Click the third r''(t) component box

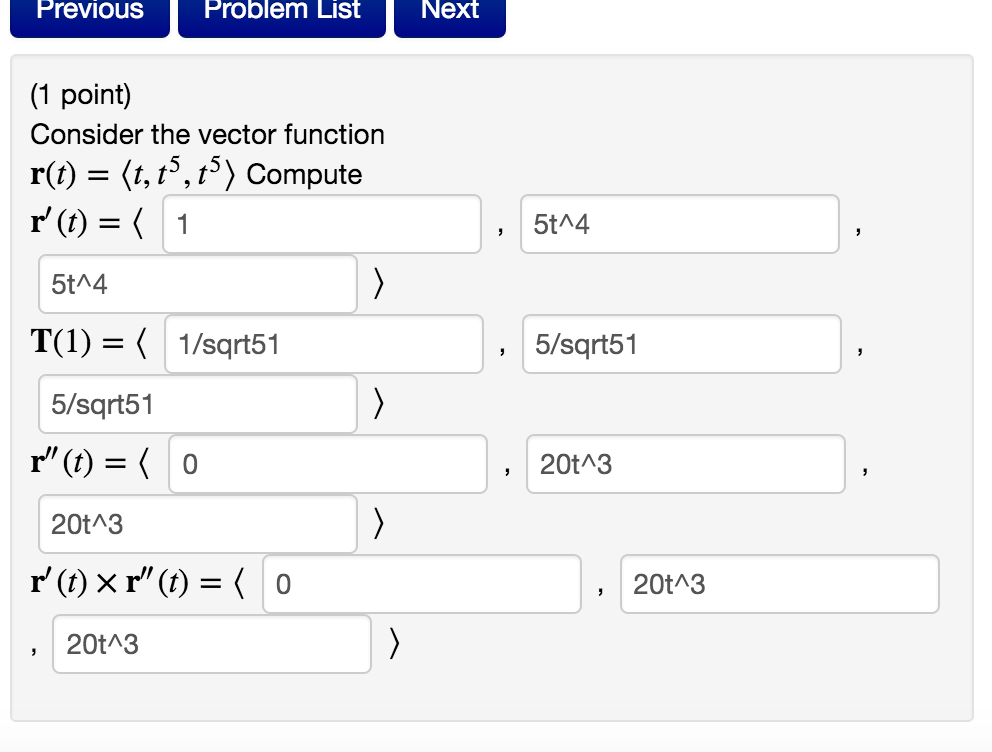pyautogui.click(x=197, y=524)
